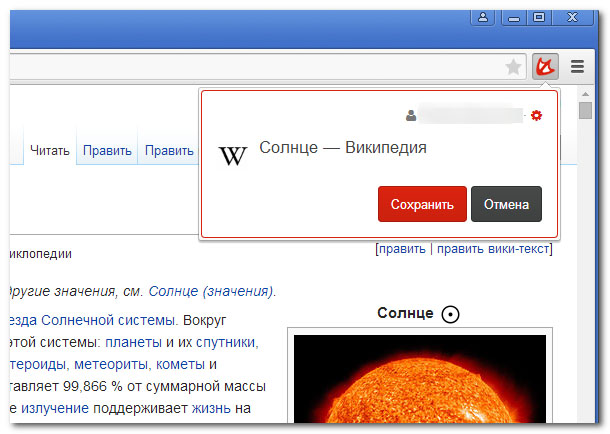Maximize the browser window
The image size is (610, 434).
point(538,18)
